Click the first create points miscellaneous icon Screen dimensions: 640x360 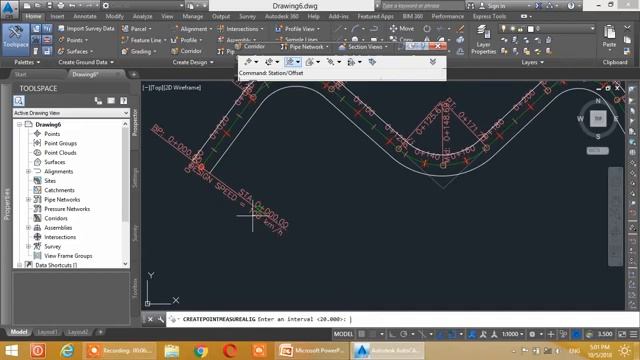248,62
